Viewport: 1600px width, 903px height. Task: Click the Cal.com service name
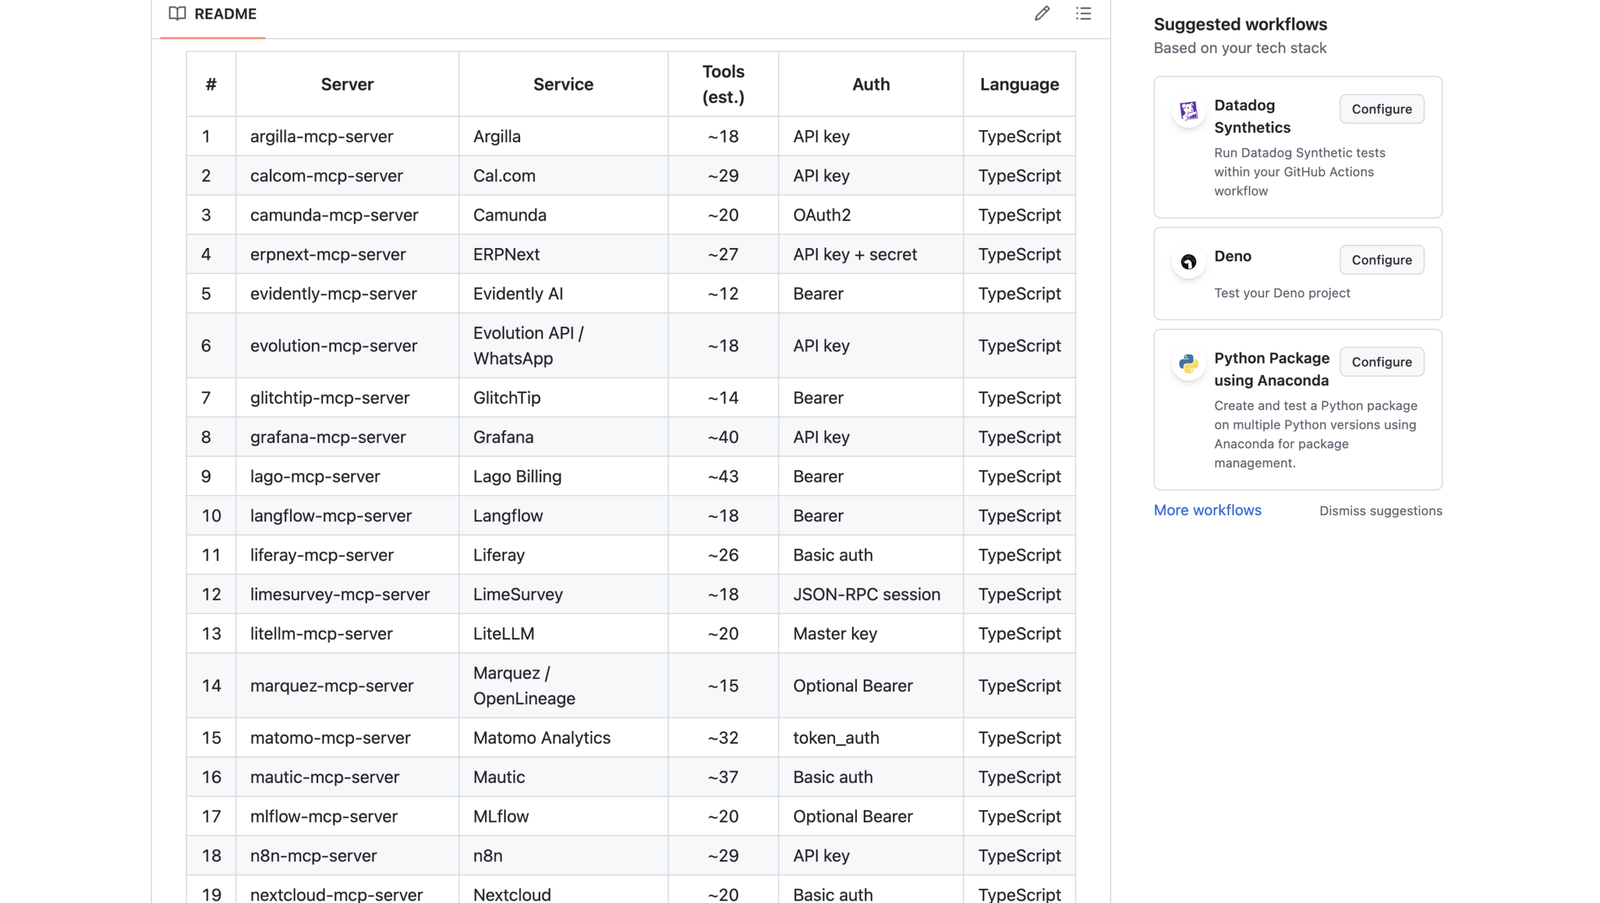click(x=504, y=175)
